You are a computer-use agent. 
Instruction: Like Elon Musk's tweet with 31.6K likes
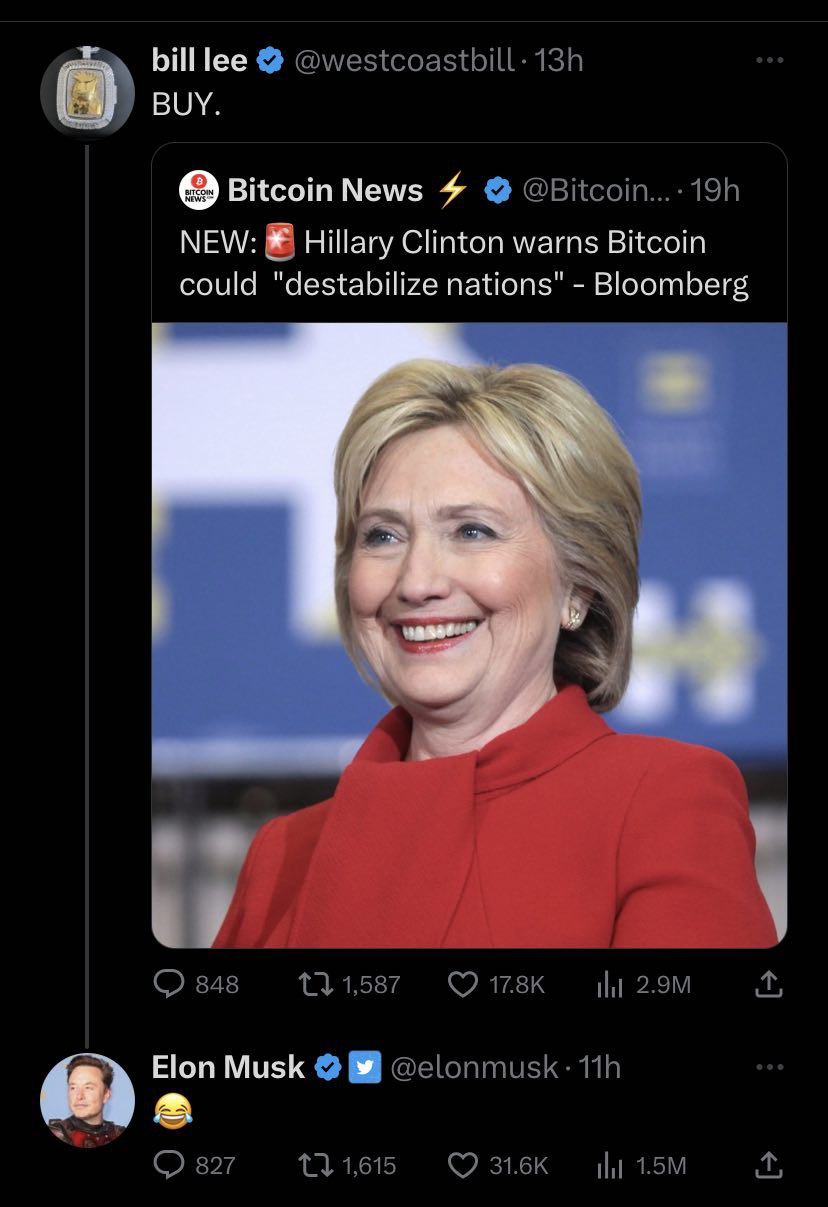point(499,1165)
